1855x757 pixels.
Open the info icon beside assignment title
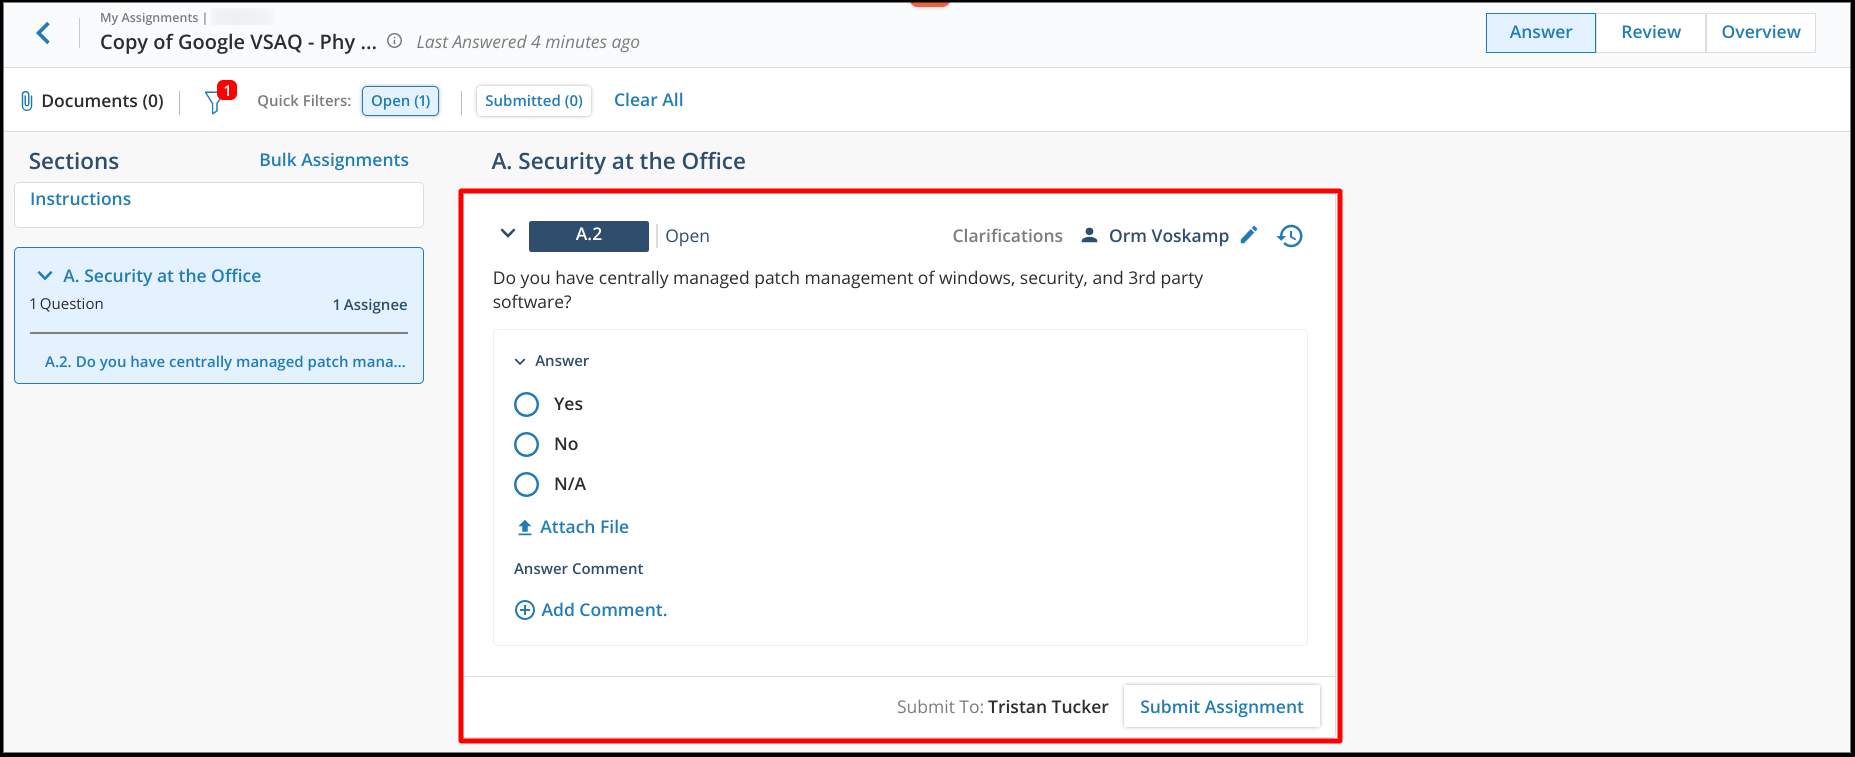(x=395, y=41)
